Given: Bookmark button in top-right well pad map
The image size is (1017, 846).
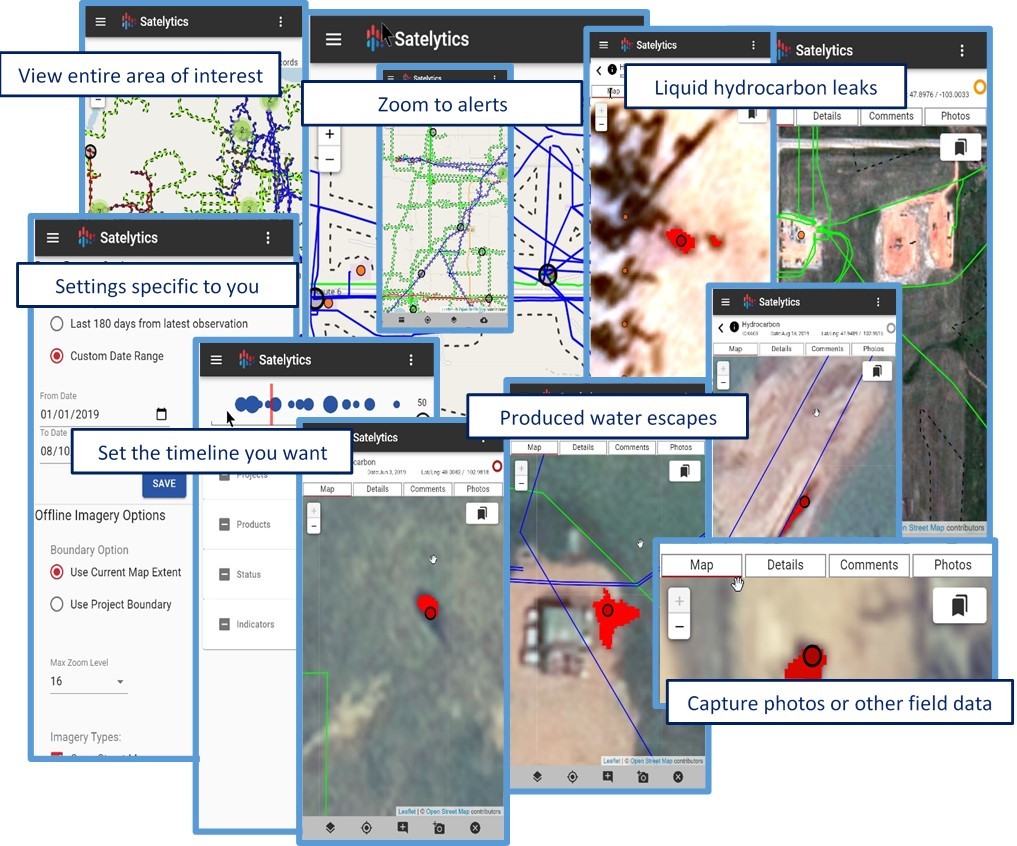Looking at the screenshot, I should click(960, 147).
